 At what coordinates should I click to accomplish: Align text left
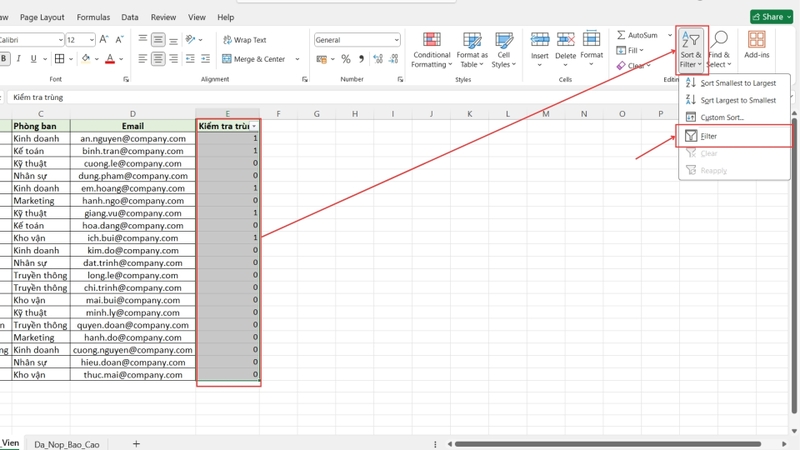pos(143,59)
